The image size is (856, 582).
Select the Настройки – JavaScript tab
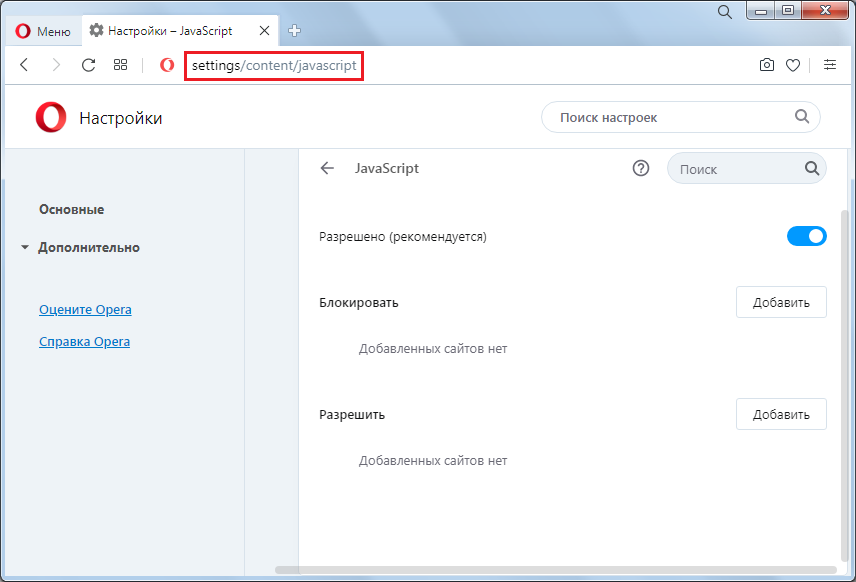click(179, 31)
